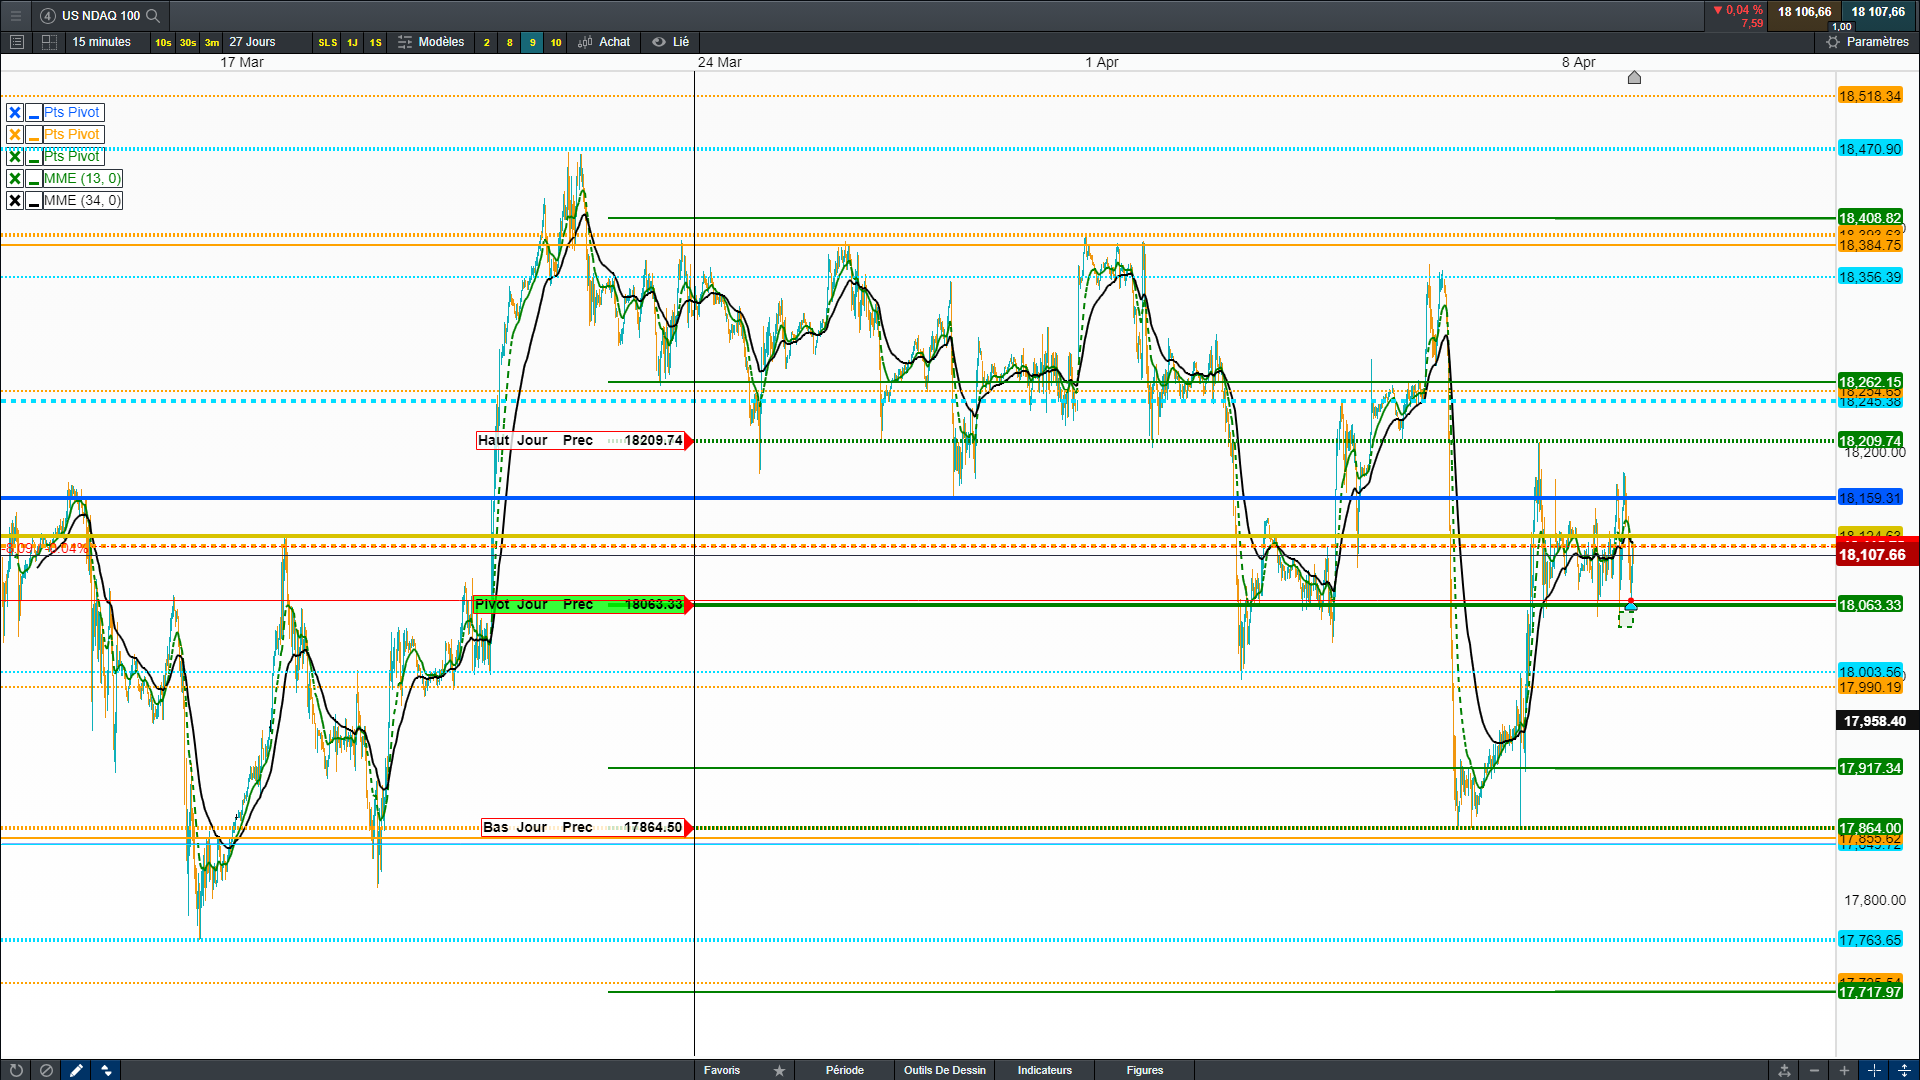Viewport: 1920px width, 1080px height.
Task: Activate the crosshair cursor icon
Action: pyautogui.click(x=1874, y=1070)
